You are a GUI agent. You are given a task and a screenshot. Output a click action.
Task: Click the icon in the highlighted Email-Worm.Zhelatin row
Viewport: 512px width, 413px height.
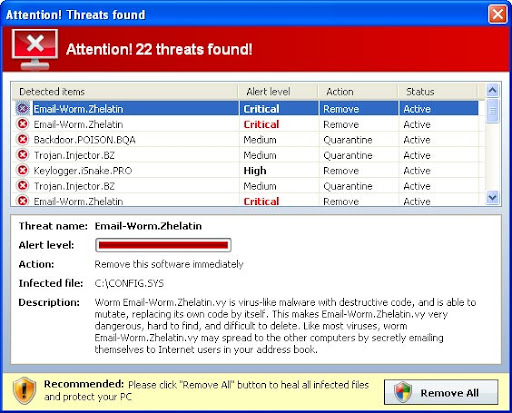coord(22,108)
